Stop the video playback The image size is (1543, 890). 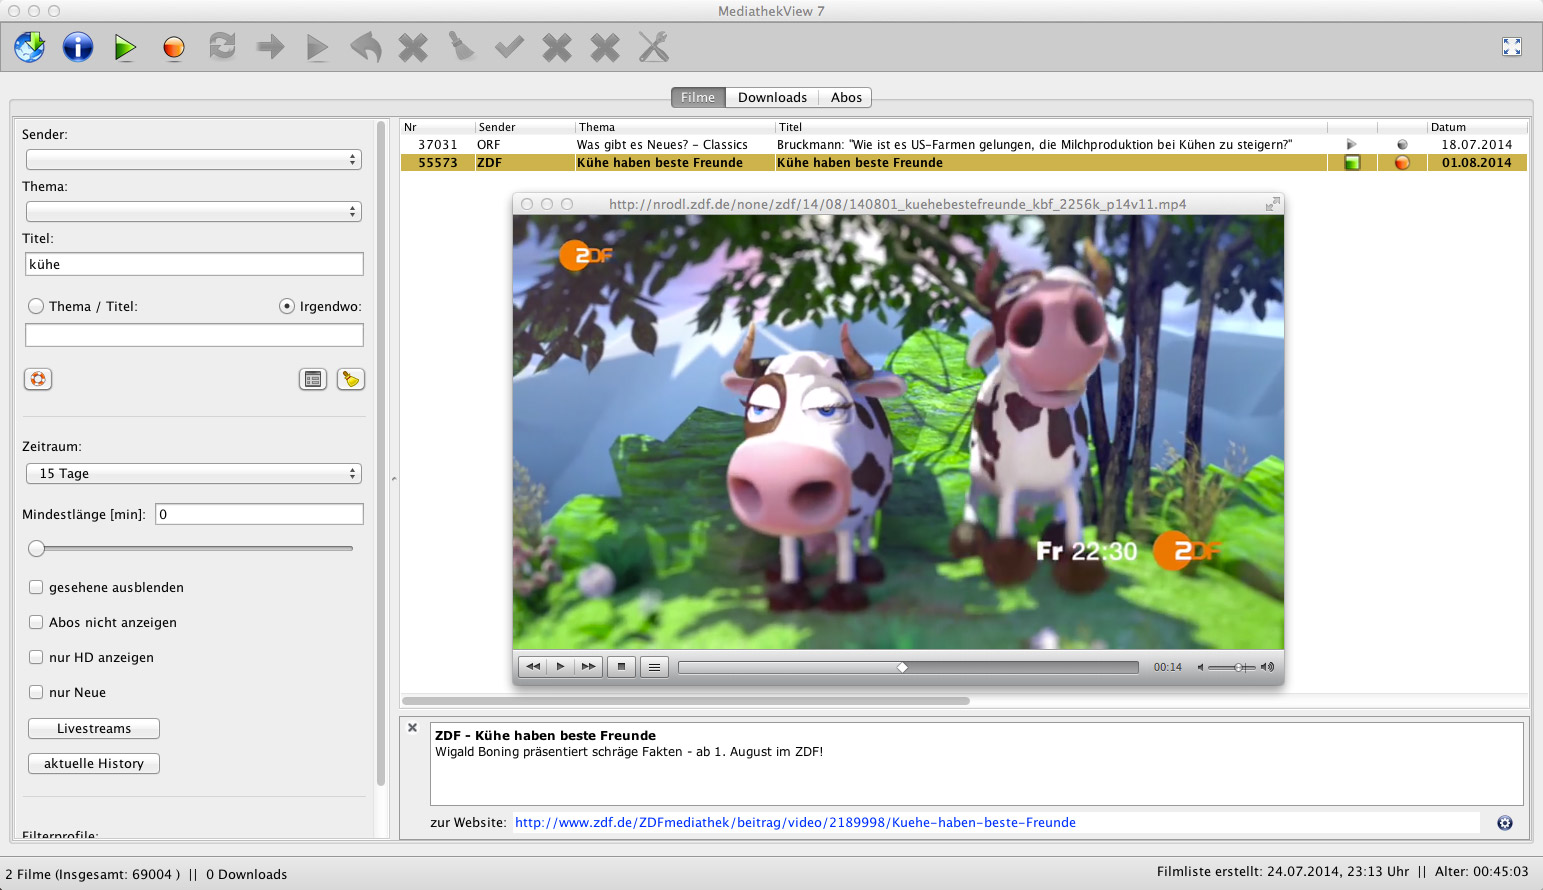coord(621,667)
